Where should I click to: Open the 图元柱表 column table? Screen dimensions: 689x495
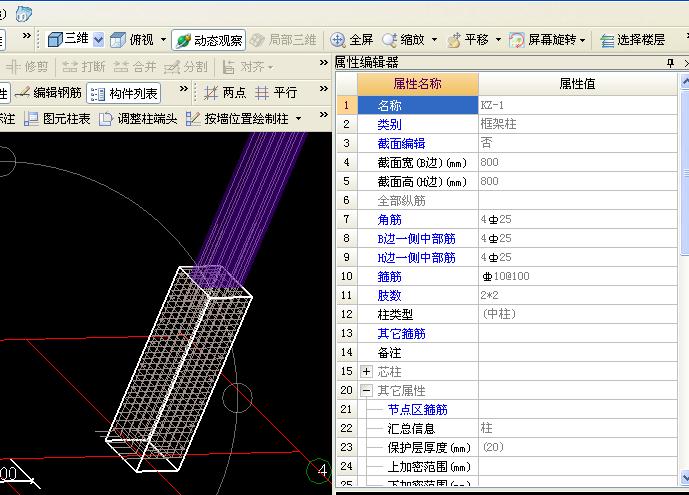point(57,119)
